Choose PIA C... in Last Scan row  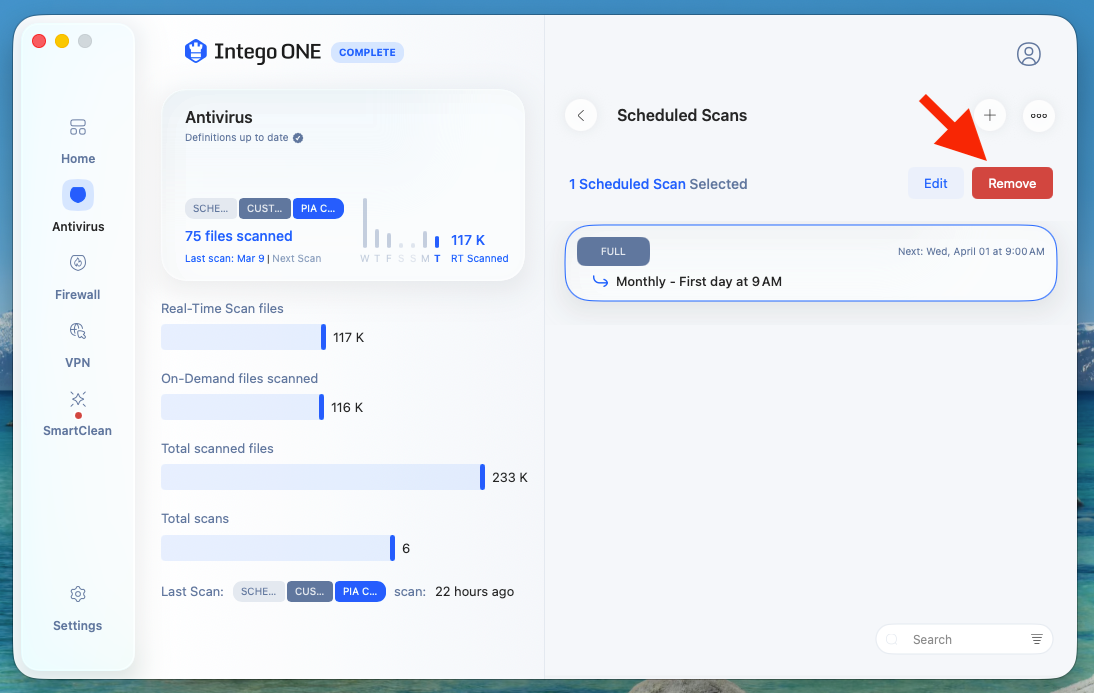click(x=360, y=591)
